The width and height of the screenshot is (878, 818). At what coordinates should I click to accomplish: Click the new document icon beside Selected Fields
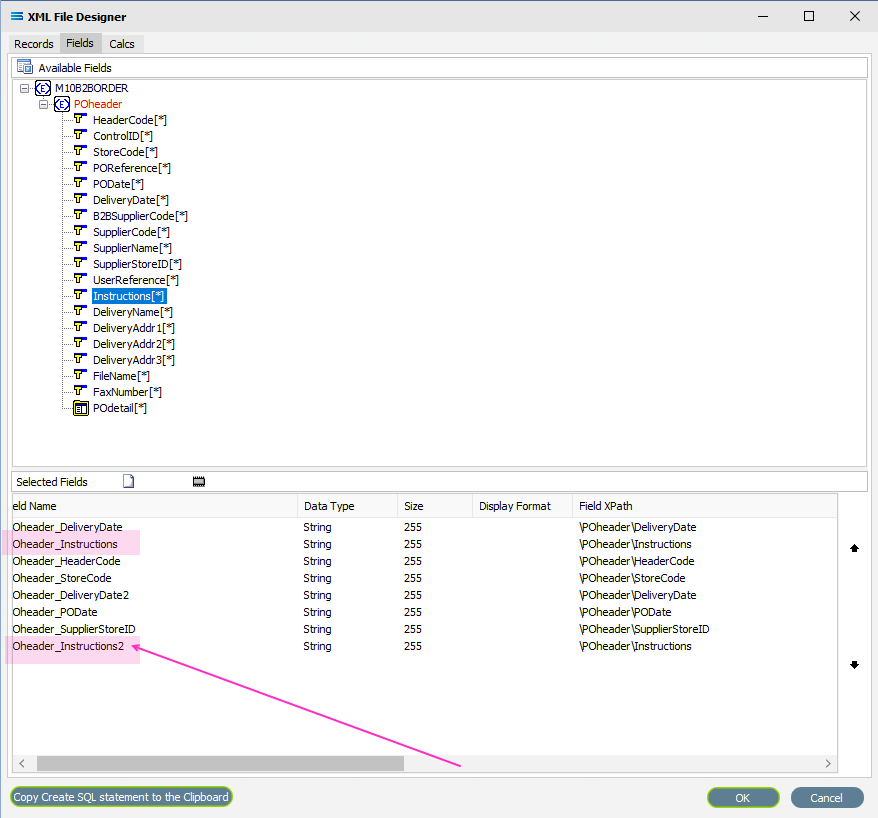(129, 481)
